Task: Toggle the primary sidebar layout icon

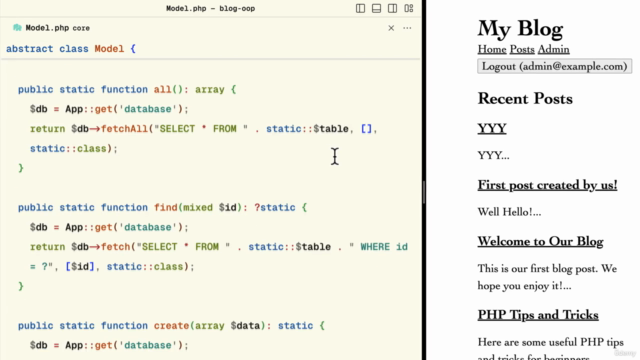Action: click(x=360, y=8)
